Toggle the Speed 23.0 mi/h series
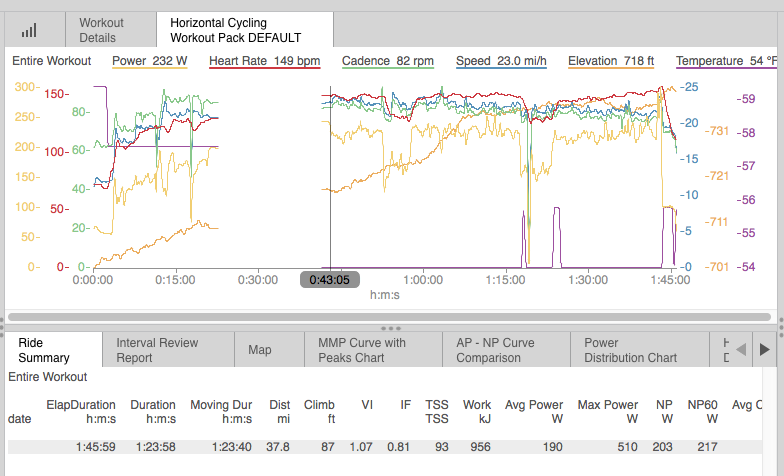 click(x=501, y=61)
